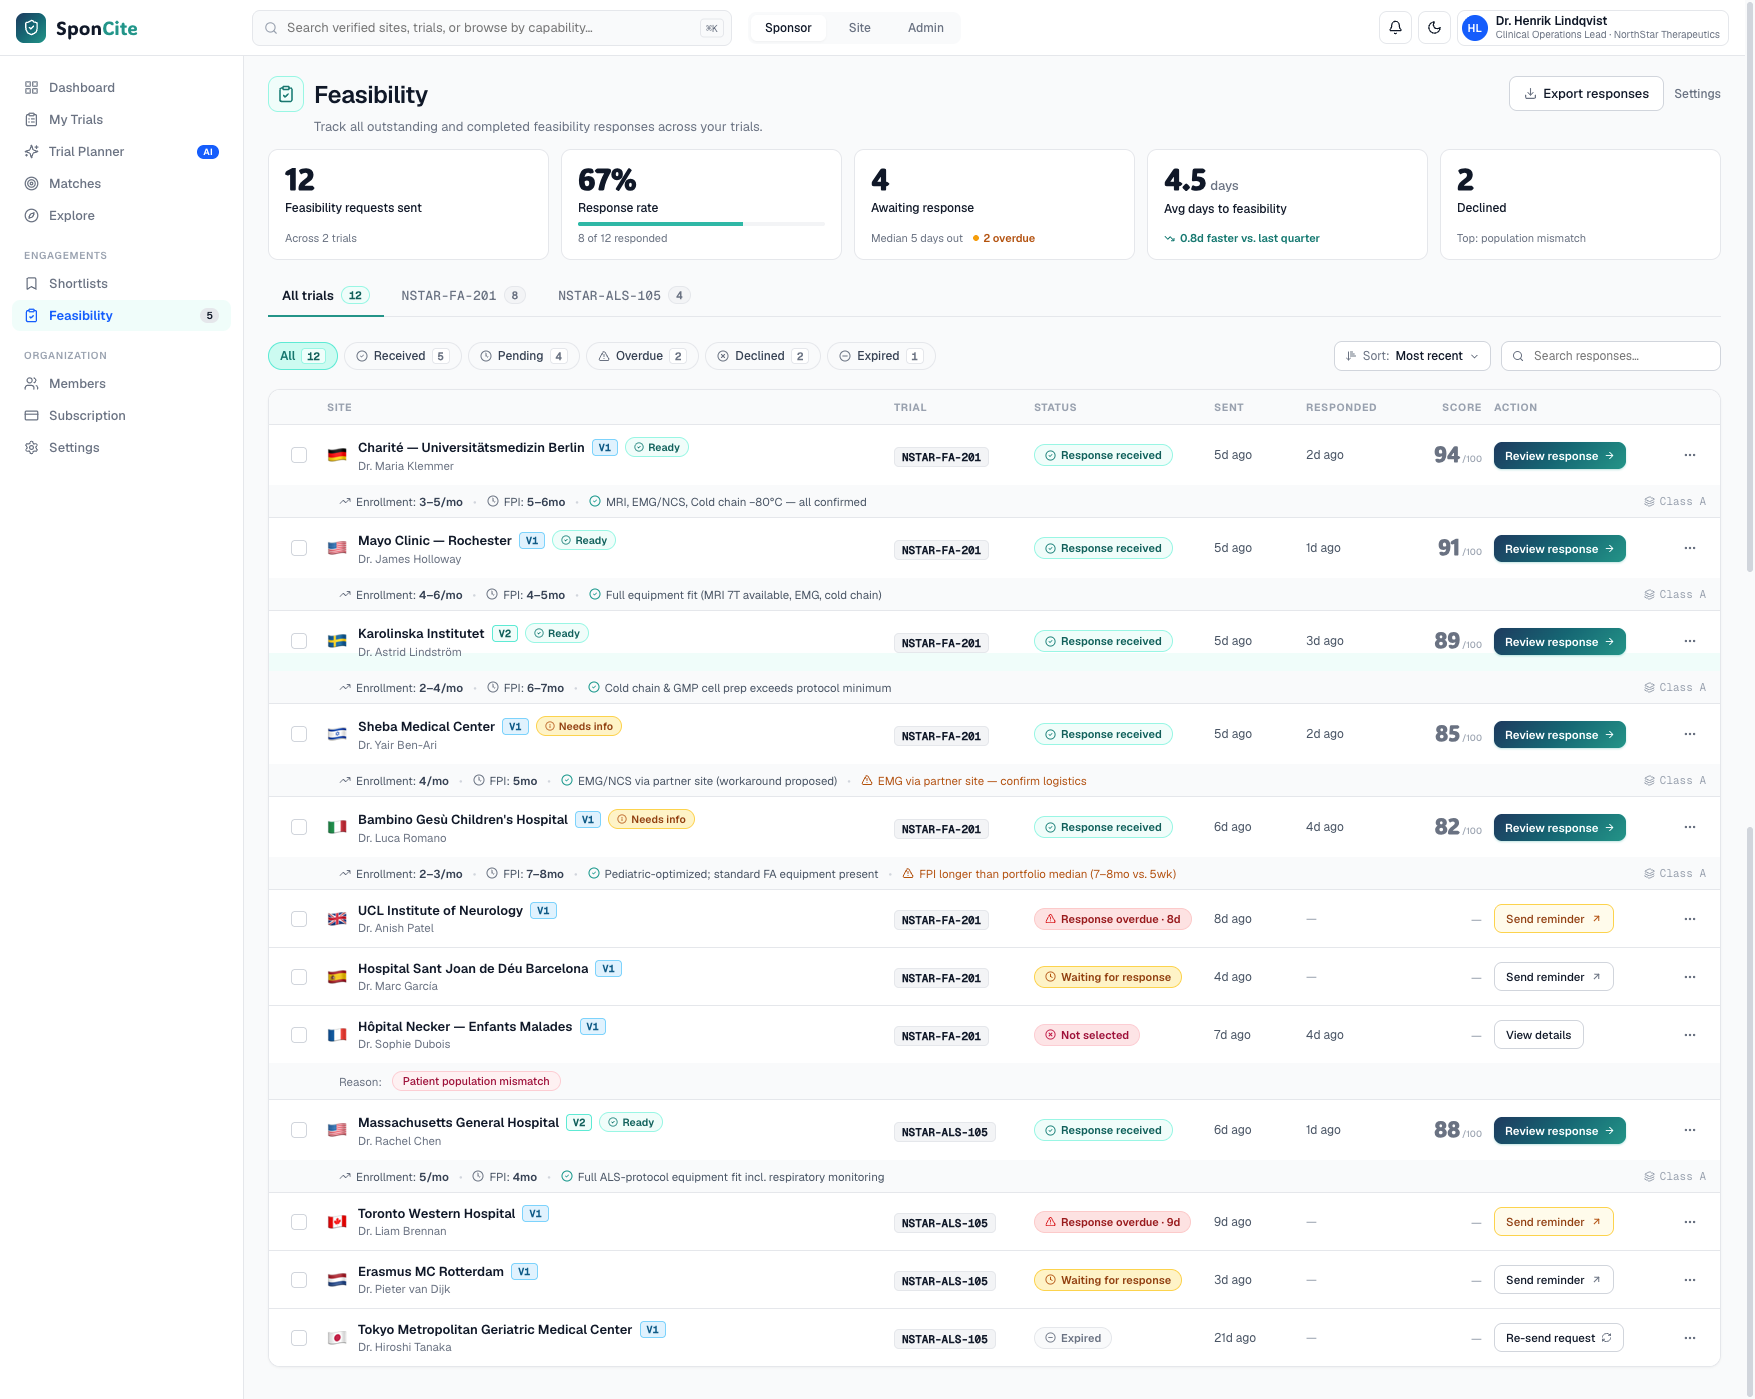Tick the Erasmus MC Rotterdam checkbox
Image resolution: width=1755 pixels, height=1399 pixels.
[x=299, y=1280]
